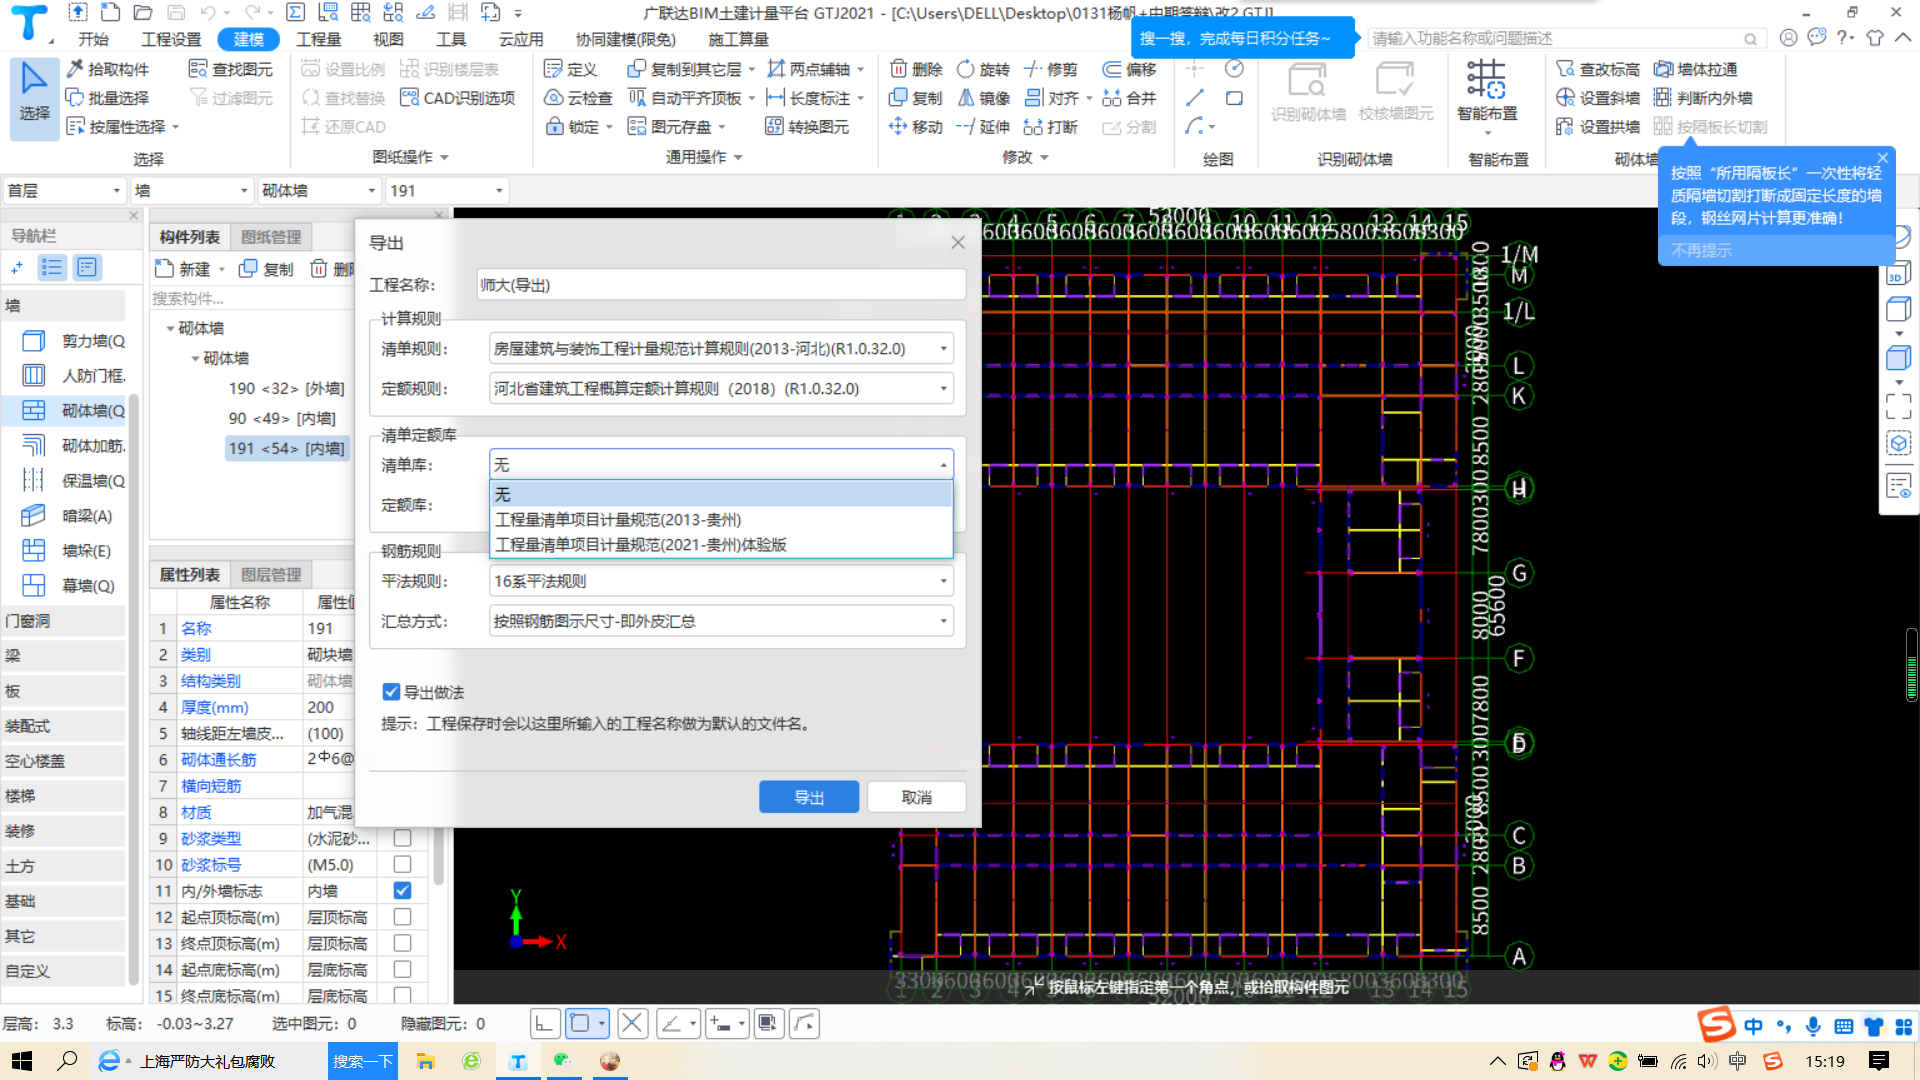Select 工程量清单项目计量规范(2013-贵州) option
Viewport: 1920px width, 1080px height.
(721, 520)
